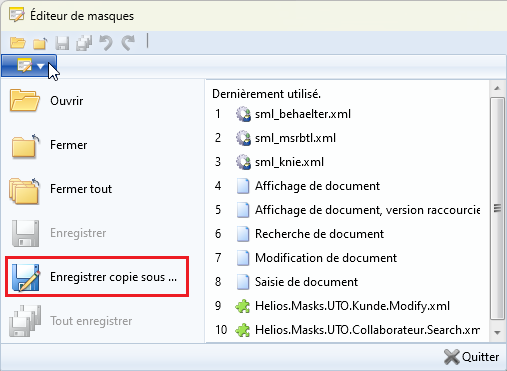Viewport: 507px width, 371px height.
Task: Click scrollbar down arrow in recent list
Action: (x=497, y=332)
